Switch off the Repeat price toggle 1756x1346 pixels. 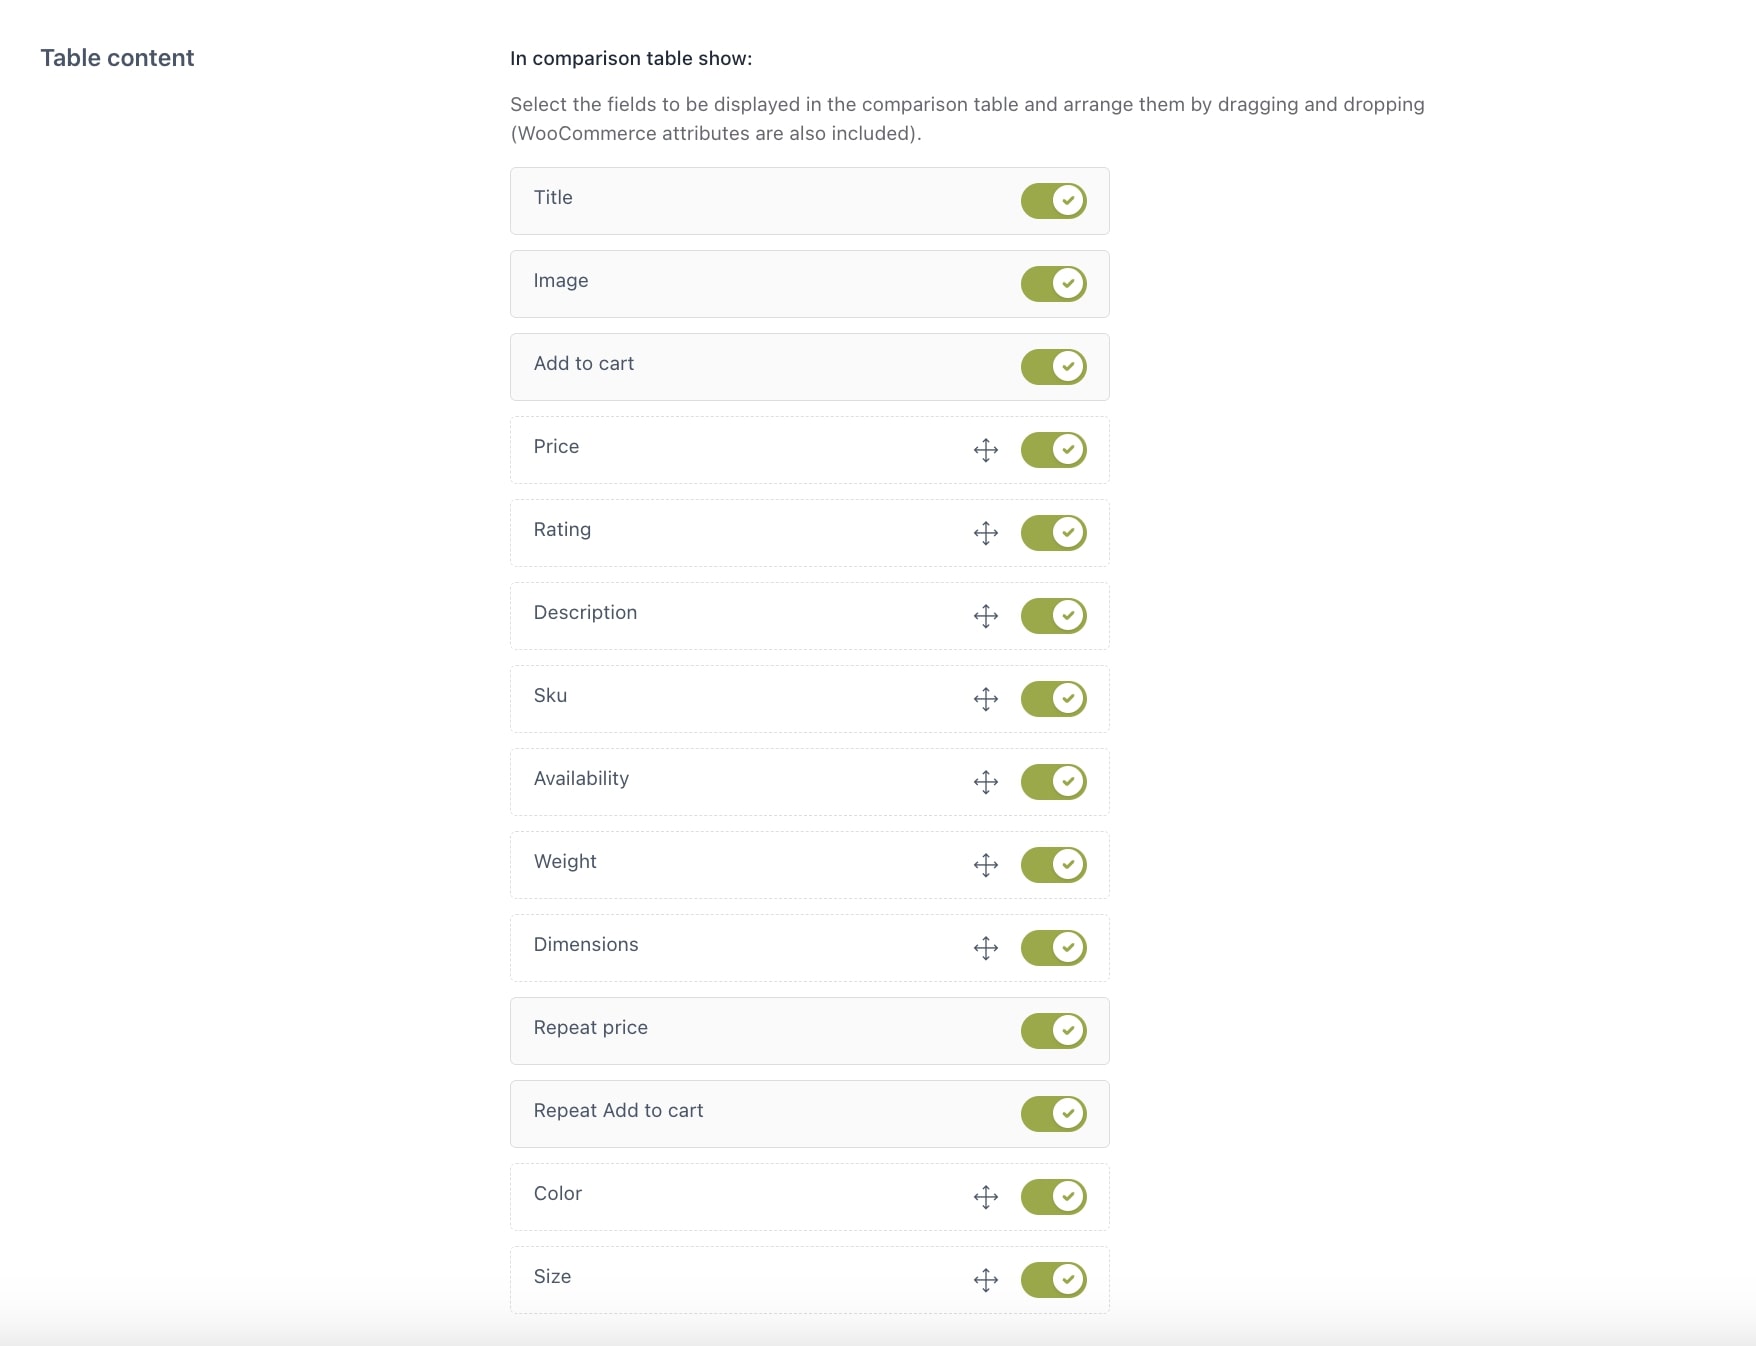point(1053,1030)
